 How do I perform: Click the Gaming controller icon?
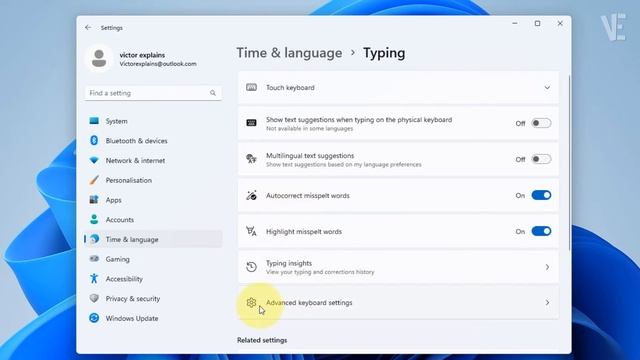[x=94, y=259]
